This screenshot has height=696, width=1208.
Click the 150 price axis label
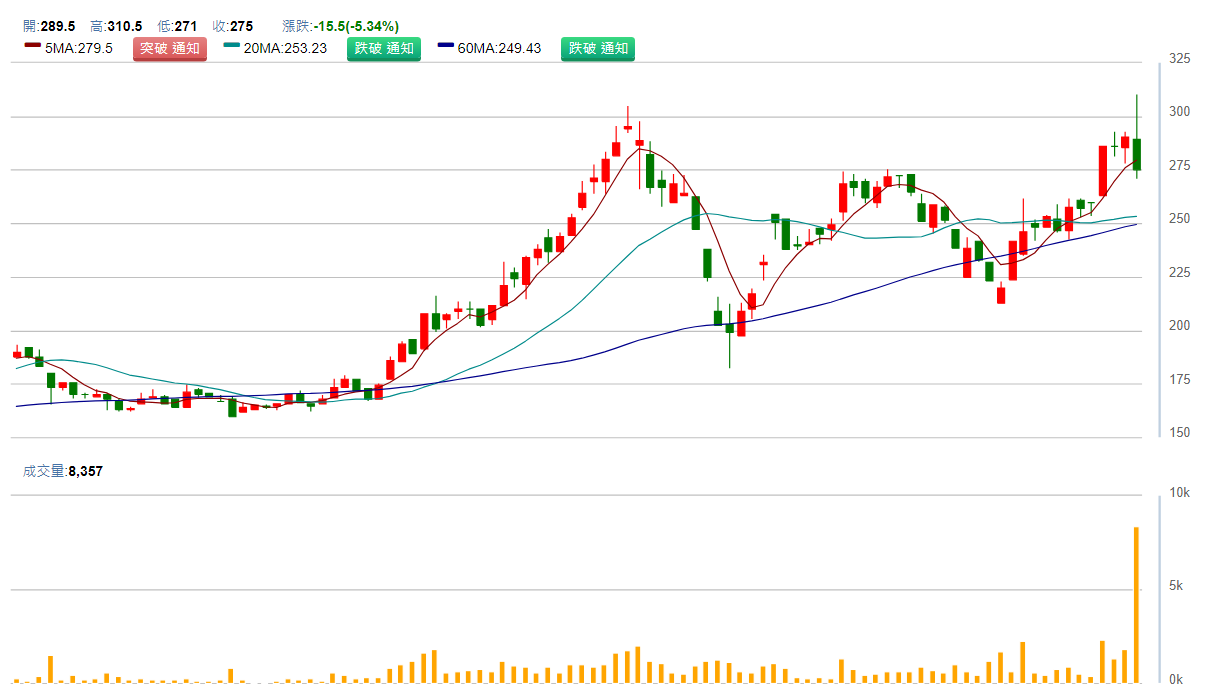pyautogui.click(x=1180, y=432)
